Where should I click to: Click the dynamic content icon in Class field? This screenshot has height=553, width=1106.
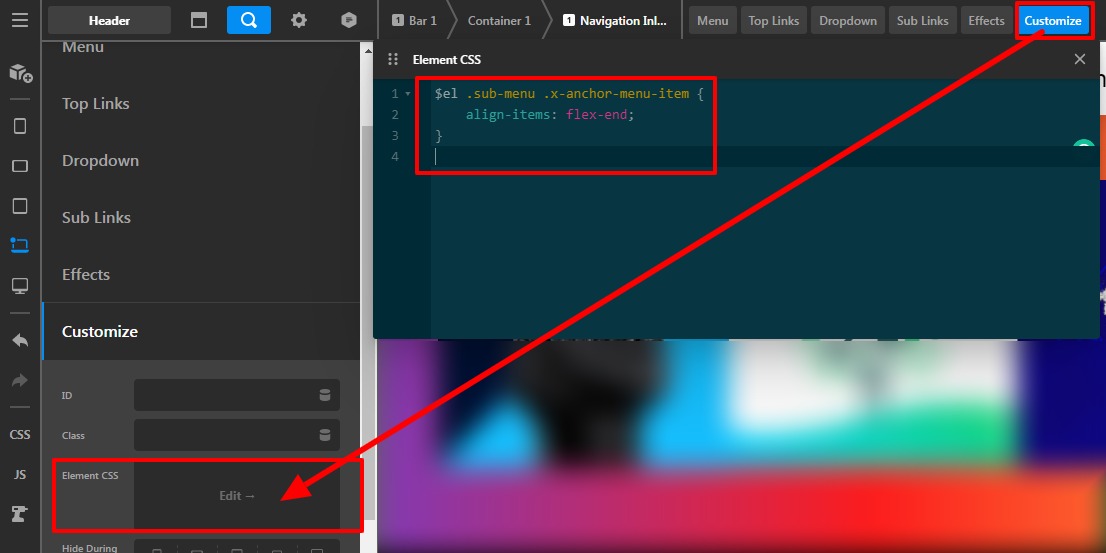[x=325, y=435]
